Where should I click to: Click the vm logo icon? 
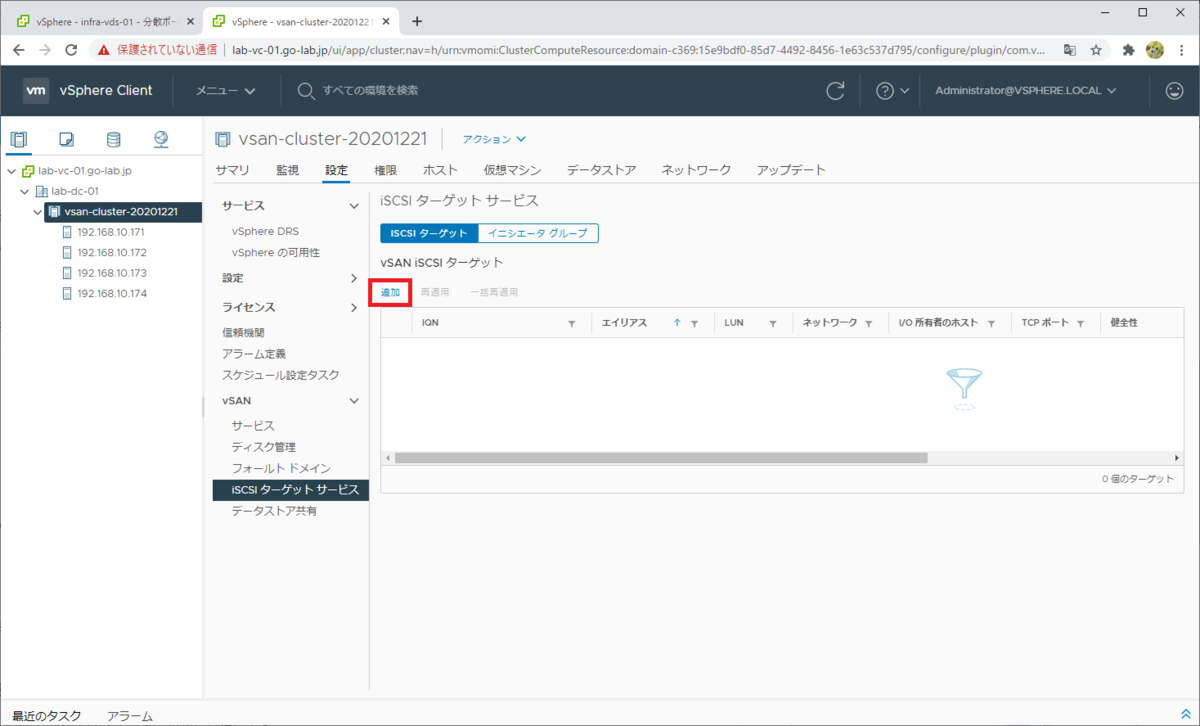click(36, 91)
